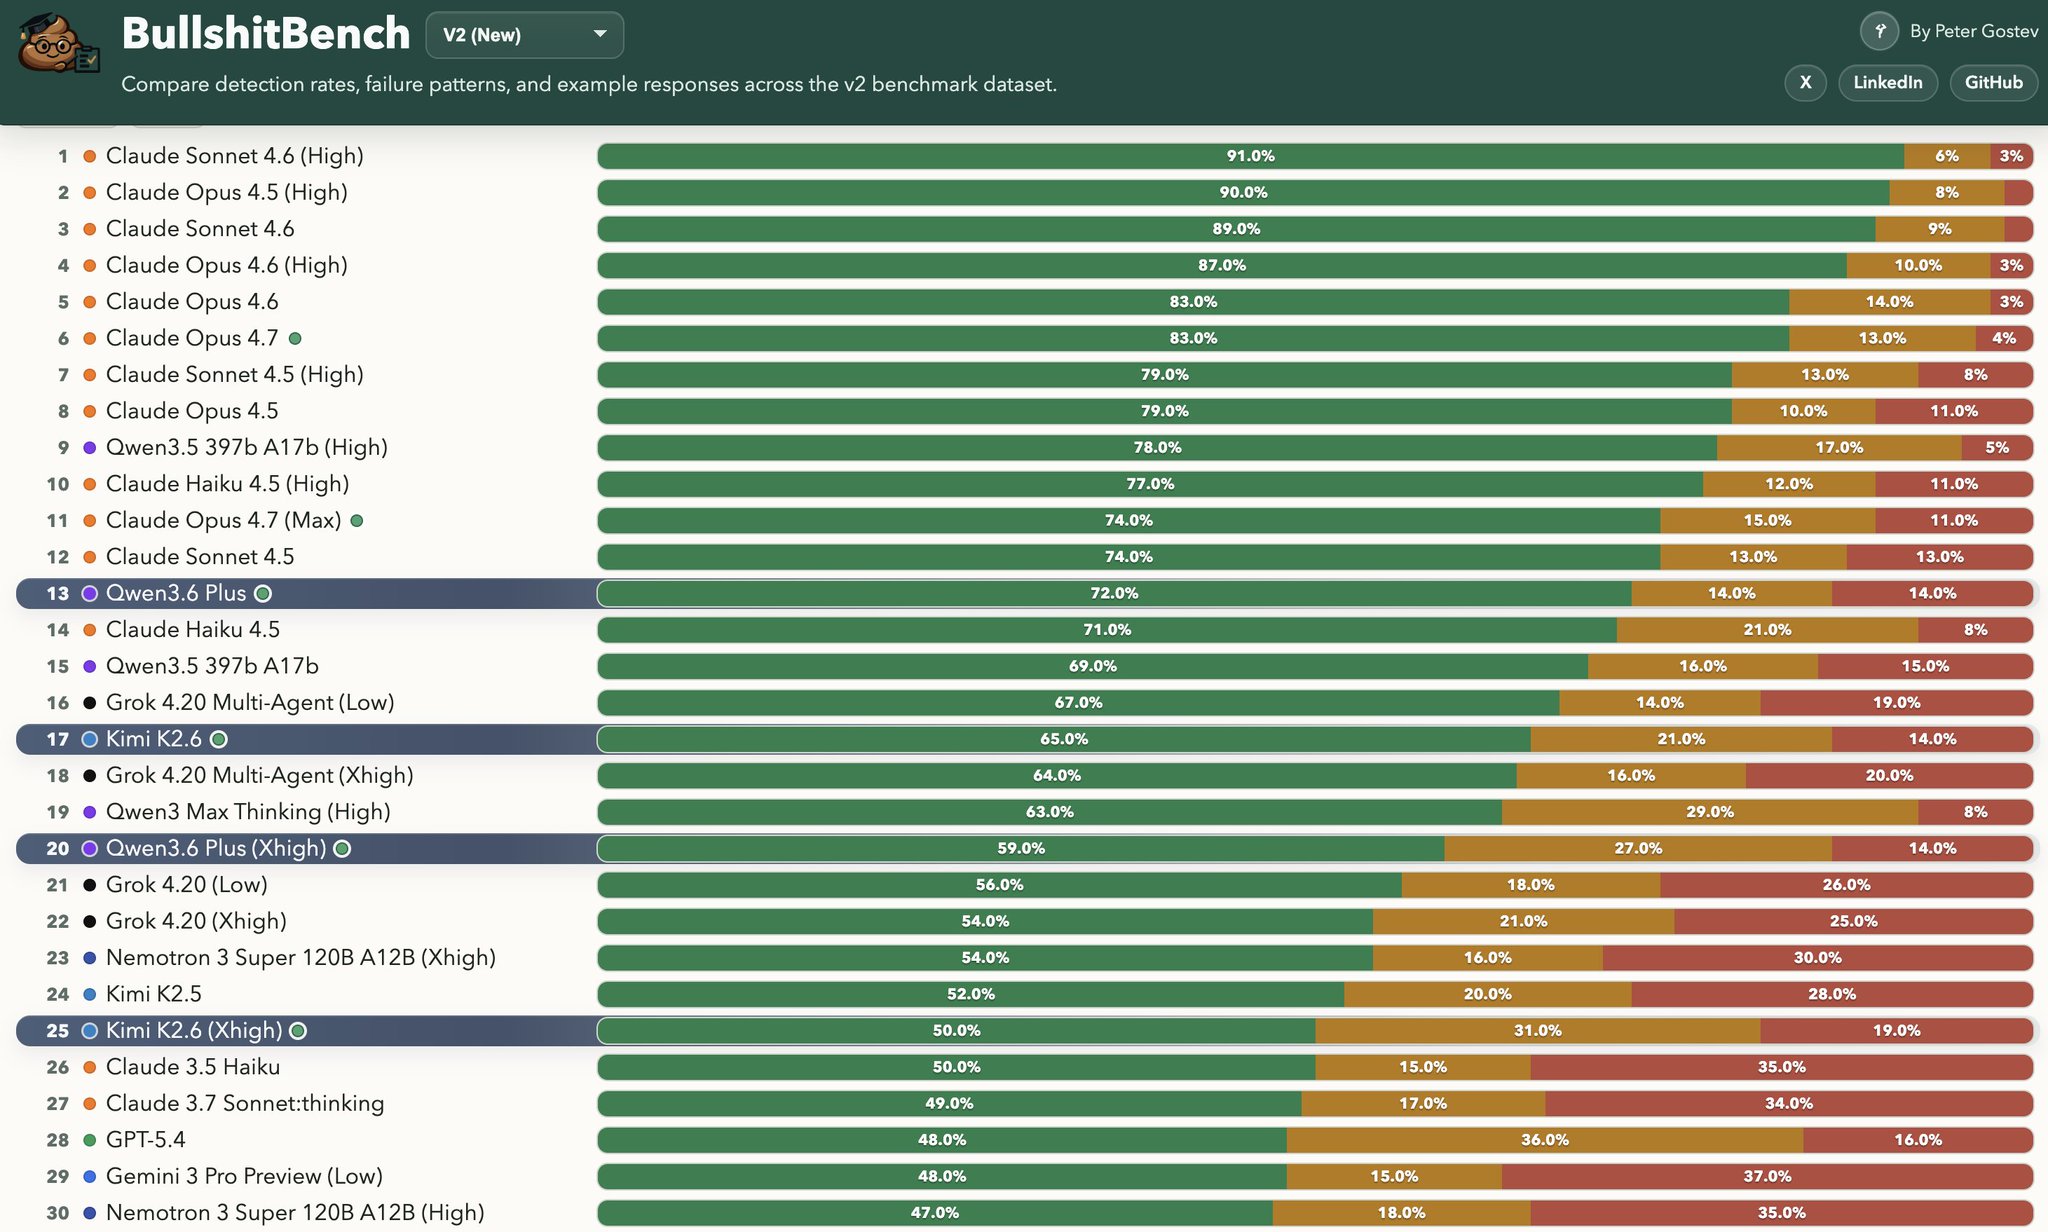The width and height of the screenshot is (2048, 1232).
Task: Open the LinkedIn link button
Action: [x=1888, y=83]
